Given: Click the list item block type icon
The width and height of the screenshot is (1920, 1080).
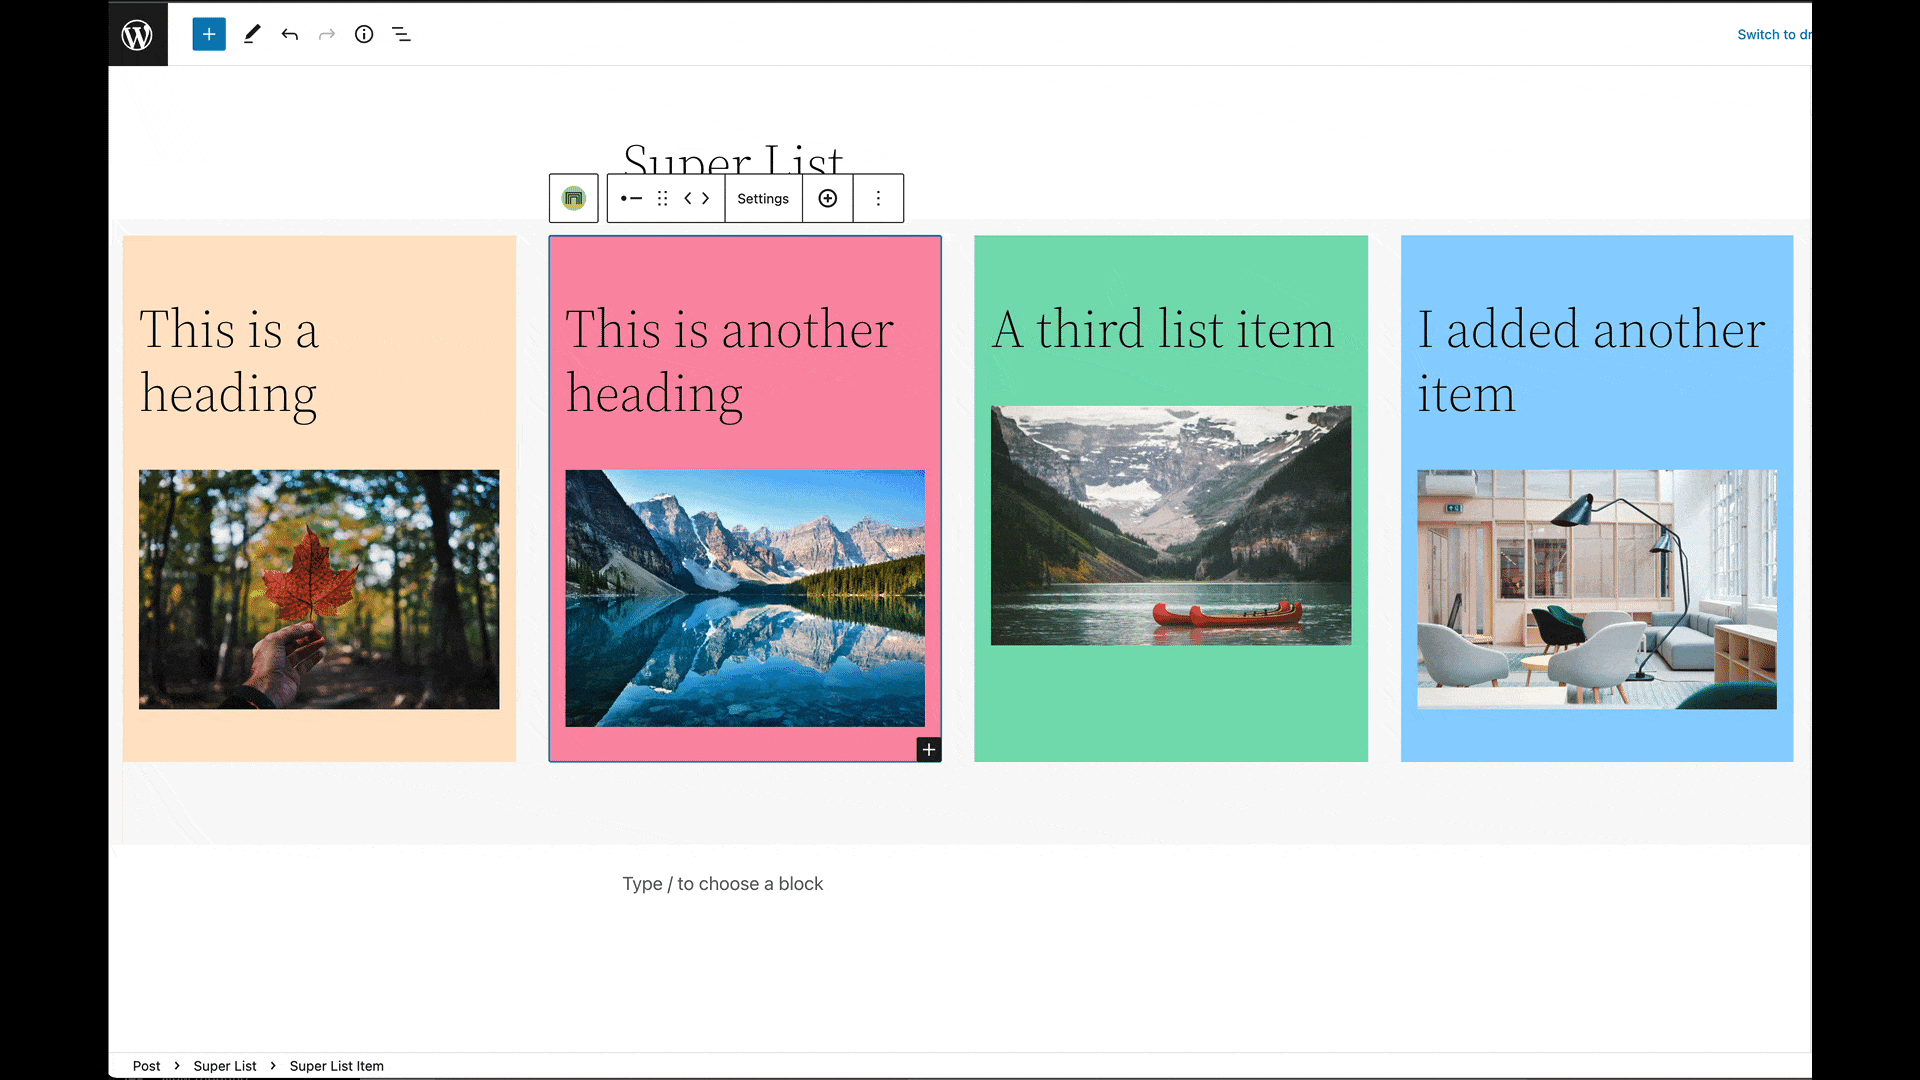Looking at the screenshot, I should 631,198.
